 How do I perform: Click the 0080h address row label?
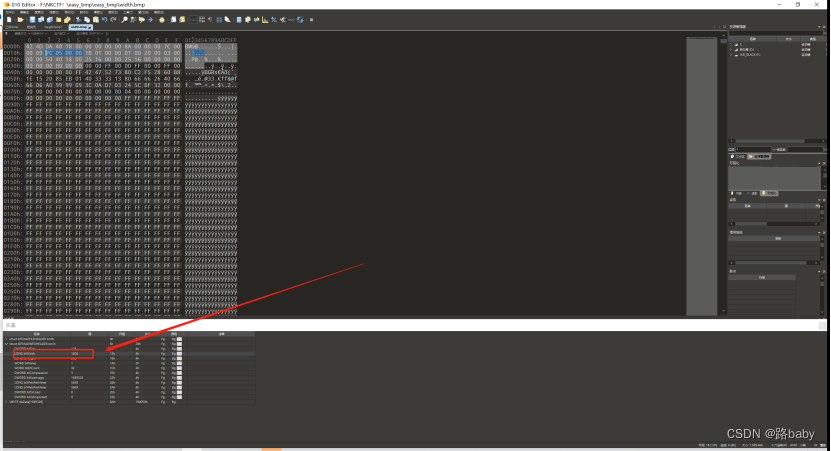tap(13, 98)
